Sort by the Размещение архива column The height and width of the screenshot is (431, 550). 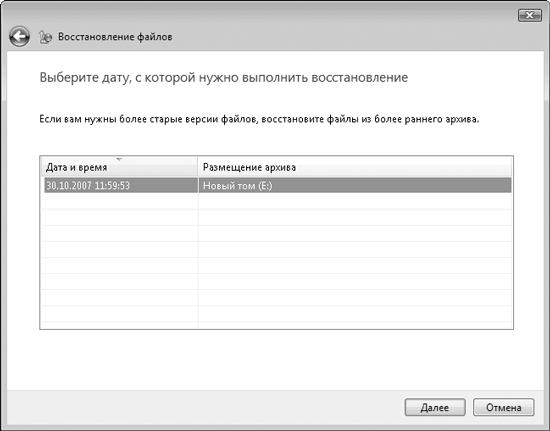354,167
